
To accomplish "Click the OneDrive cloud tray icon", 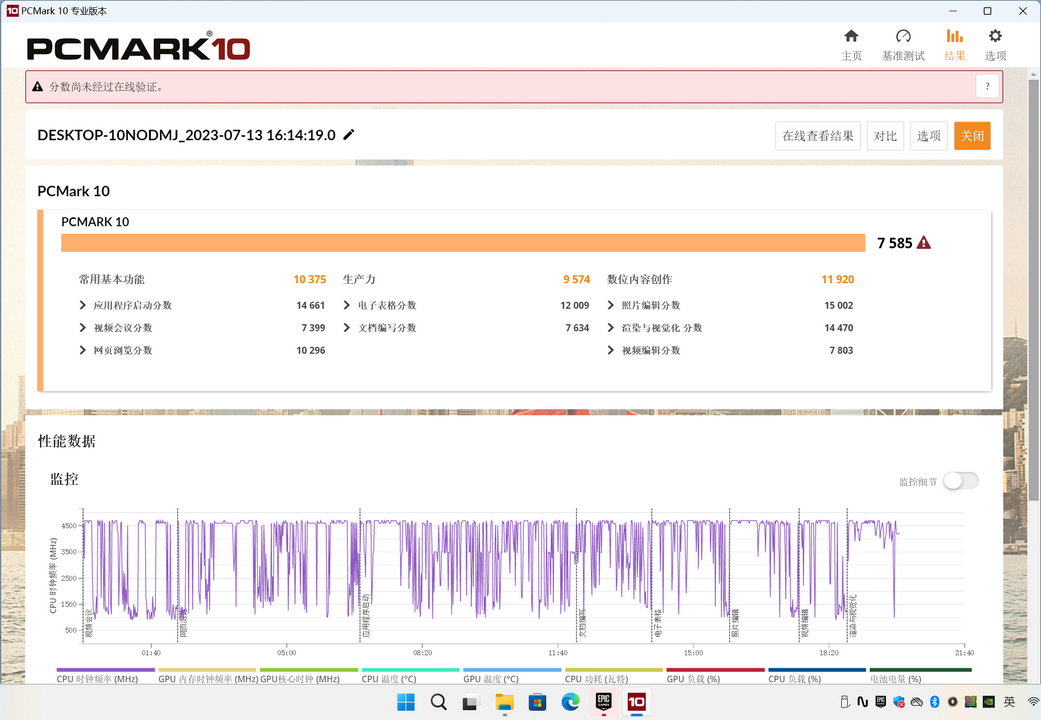I will (917, 701).
